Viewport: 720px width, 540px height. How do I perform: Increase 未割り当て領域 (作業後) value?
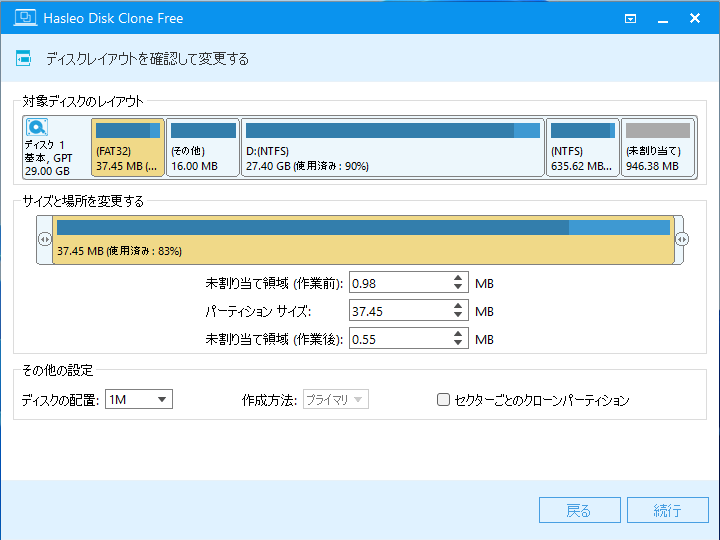click(458, 334)
